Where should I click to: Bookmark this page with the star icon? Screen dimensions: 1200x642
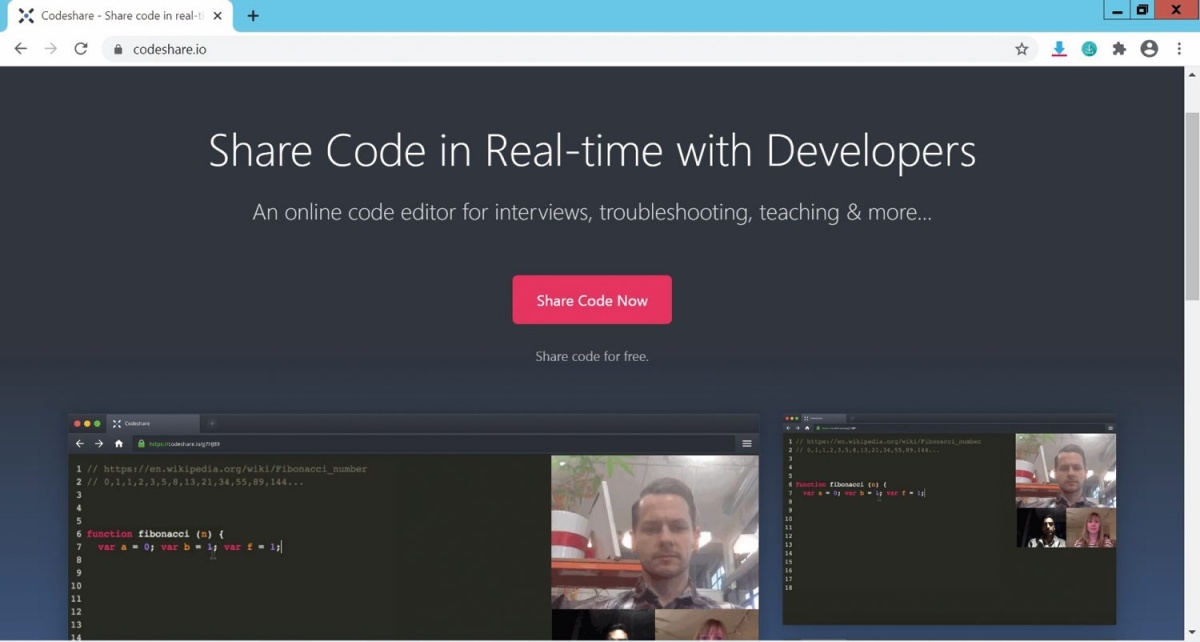point(1022,49)
